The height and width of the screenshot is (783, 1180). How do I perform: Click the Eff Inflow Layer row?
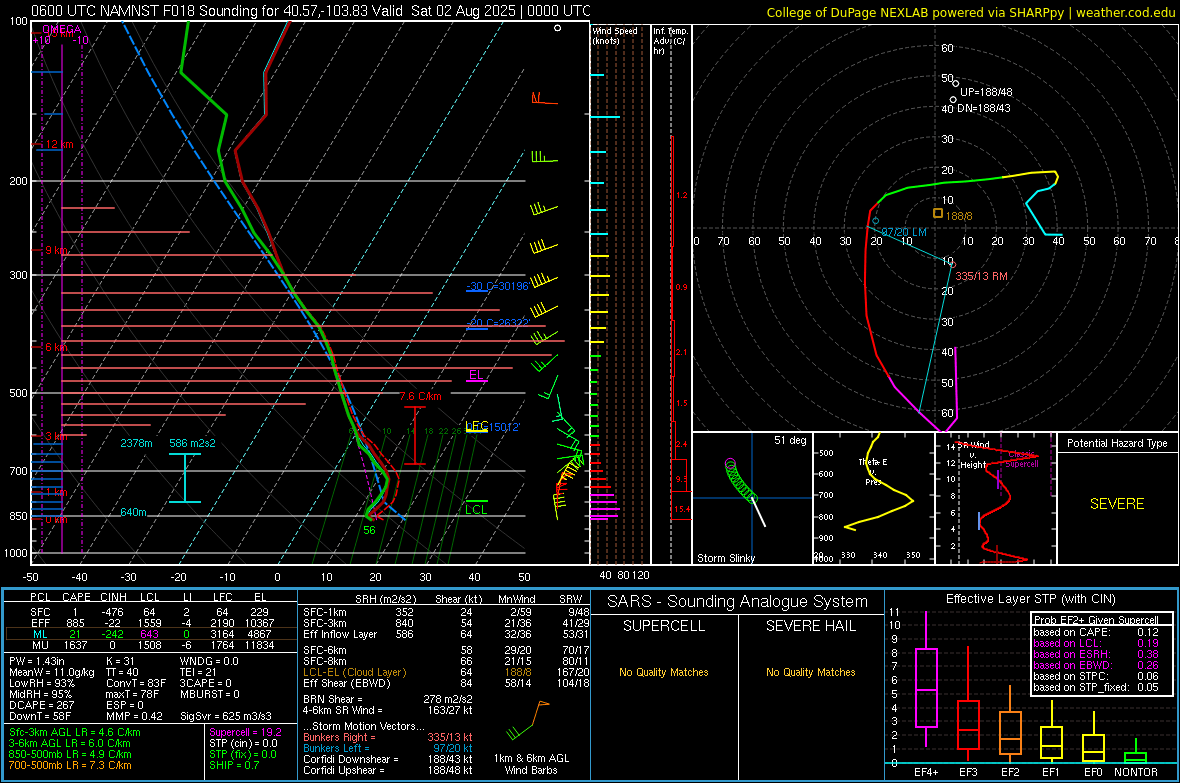point(446,635)
